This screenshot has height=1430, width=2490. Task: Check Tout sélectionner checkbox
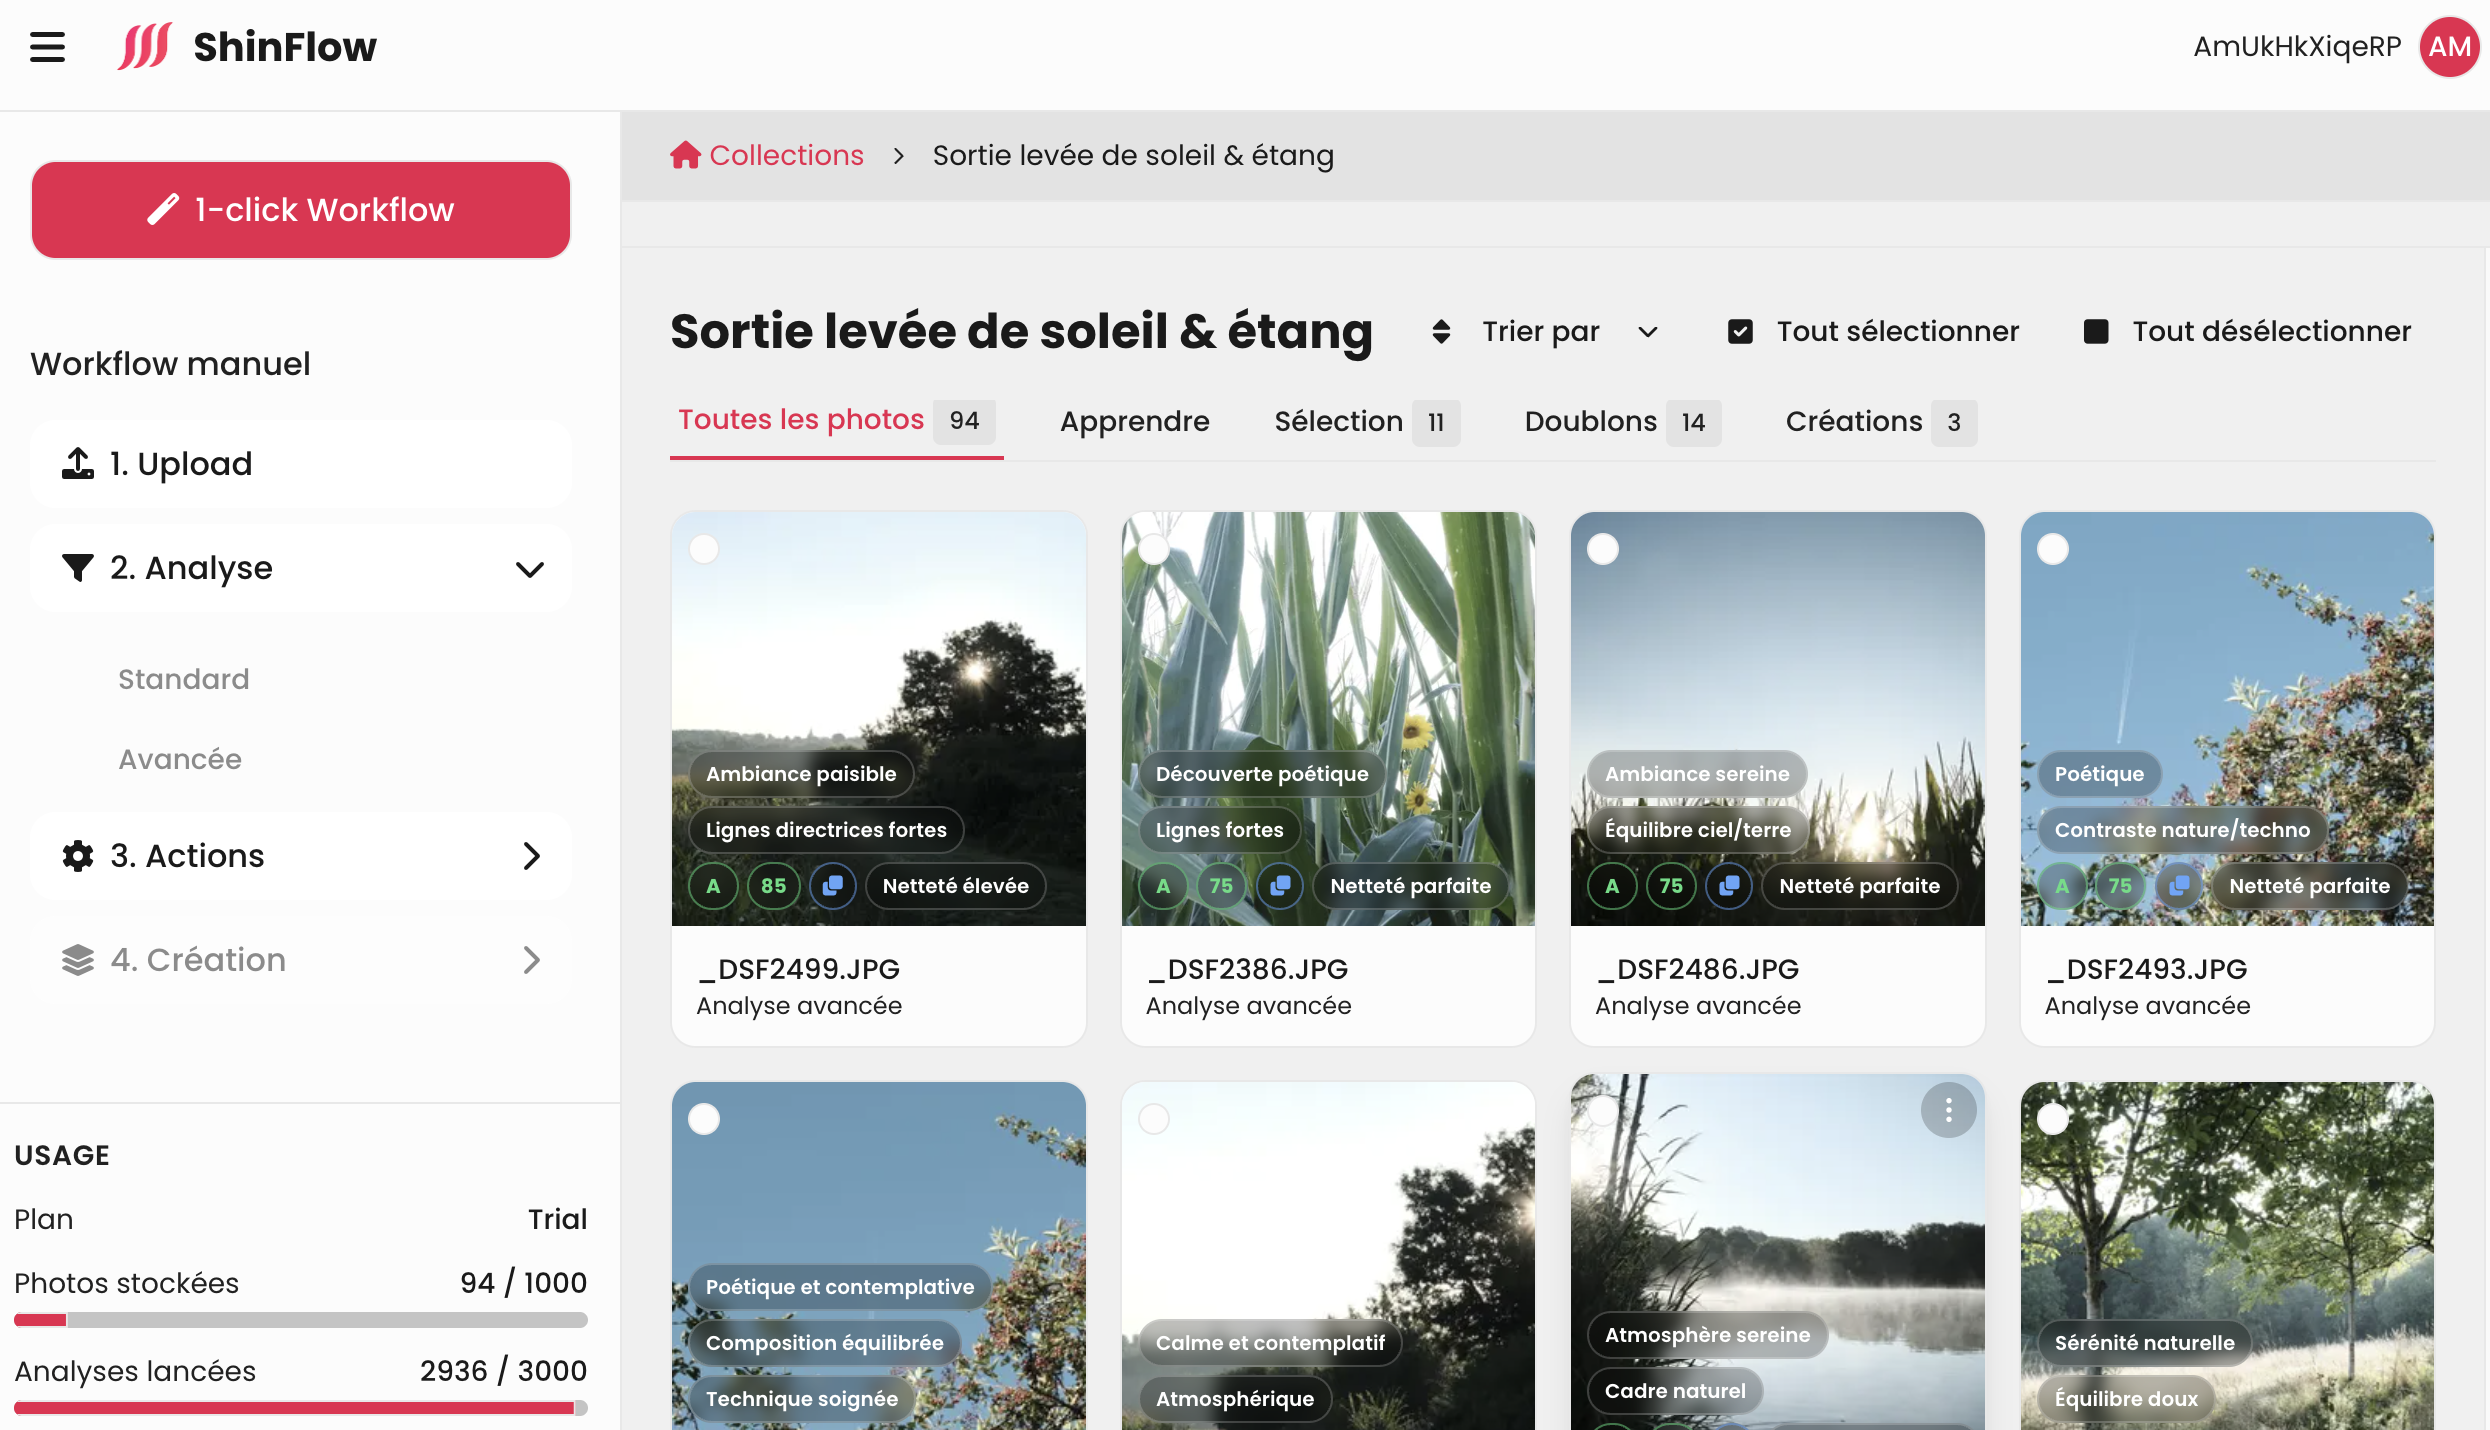[x=1740, y=332]
